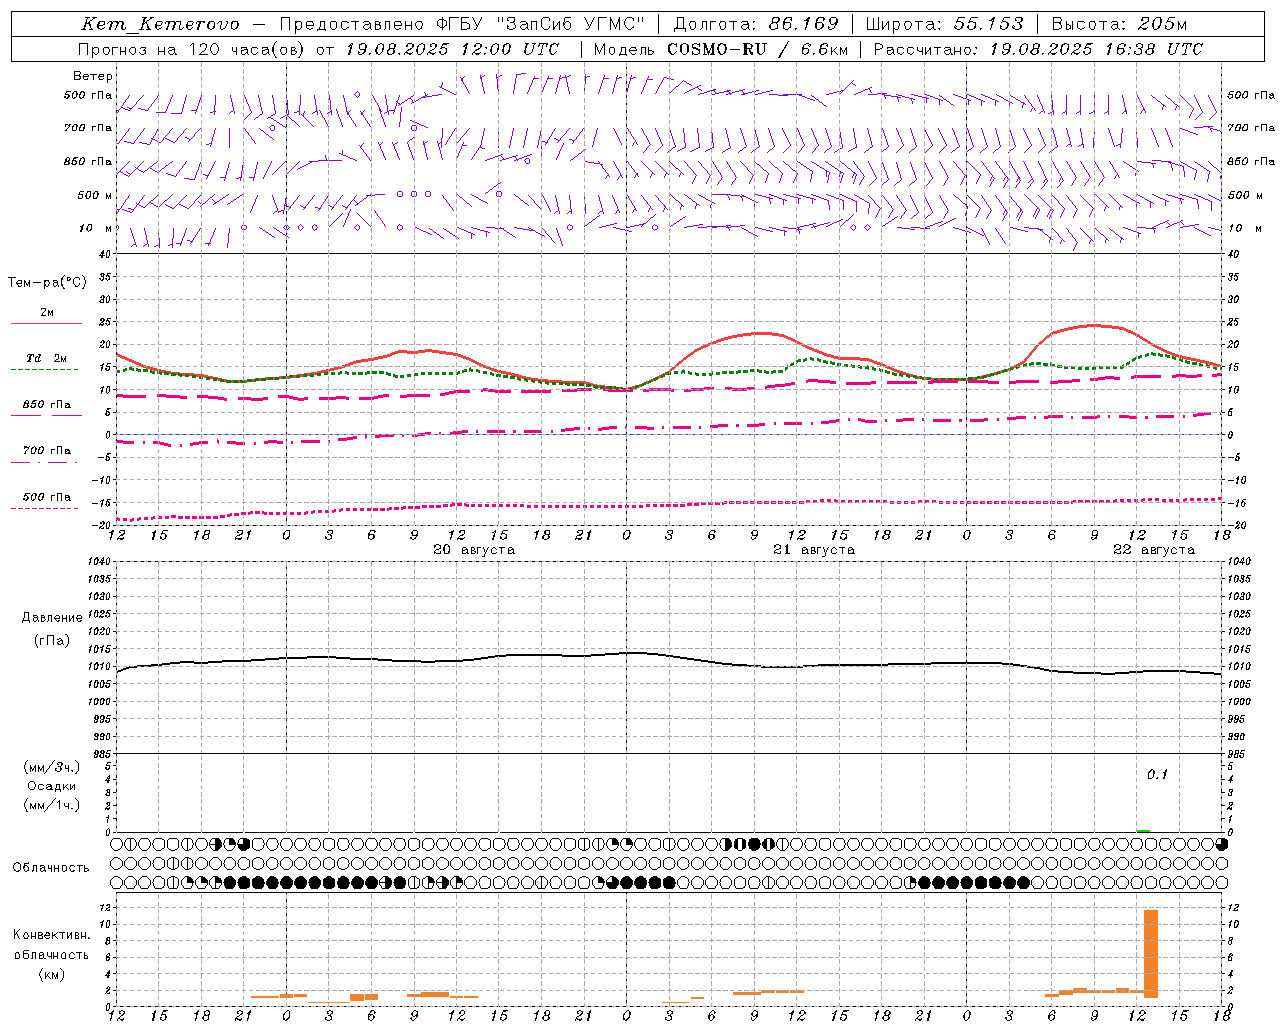The width and height of the screenshot is (1280, 1024).
Task: Click the '(мм/1ч.)' precipitation unit label
Action: pos(51,805)
